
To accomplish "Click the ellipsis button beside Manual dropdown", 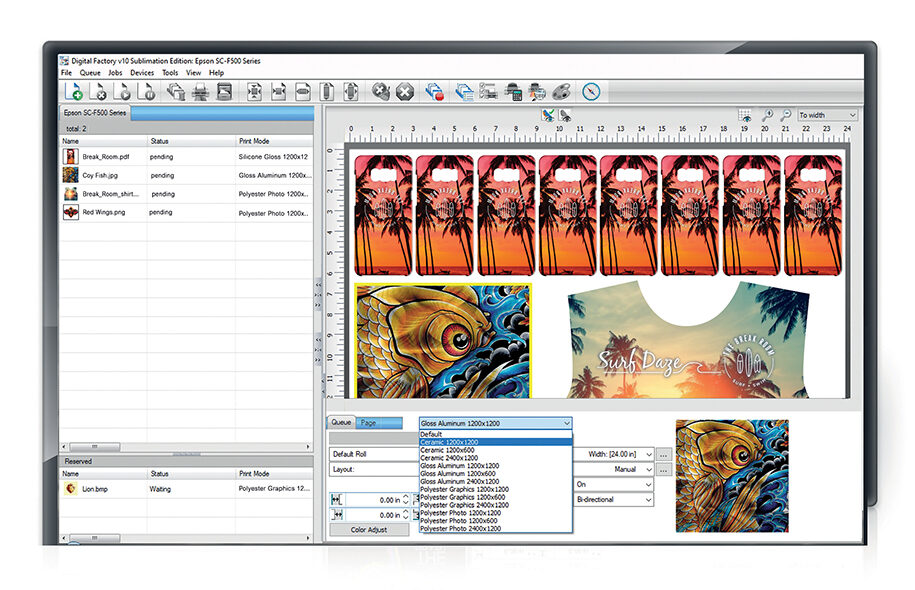I will 663,469.
